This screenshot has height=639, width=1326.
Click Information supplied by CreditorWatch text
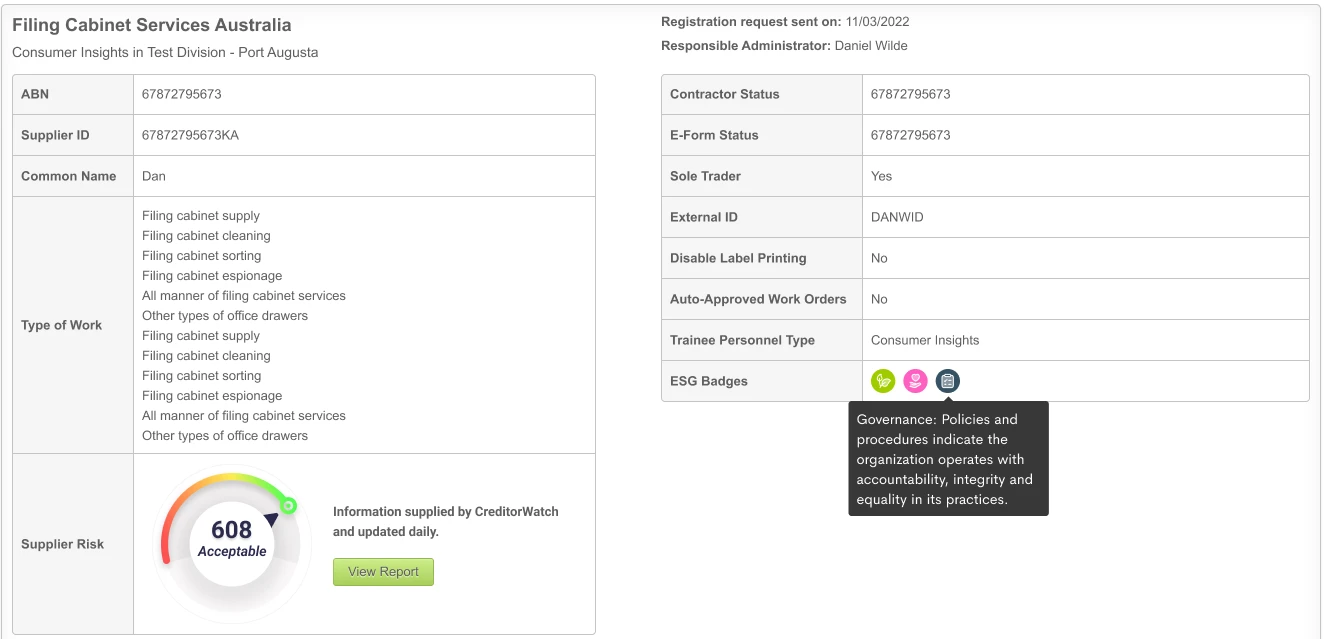click(445, 521)
